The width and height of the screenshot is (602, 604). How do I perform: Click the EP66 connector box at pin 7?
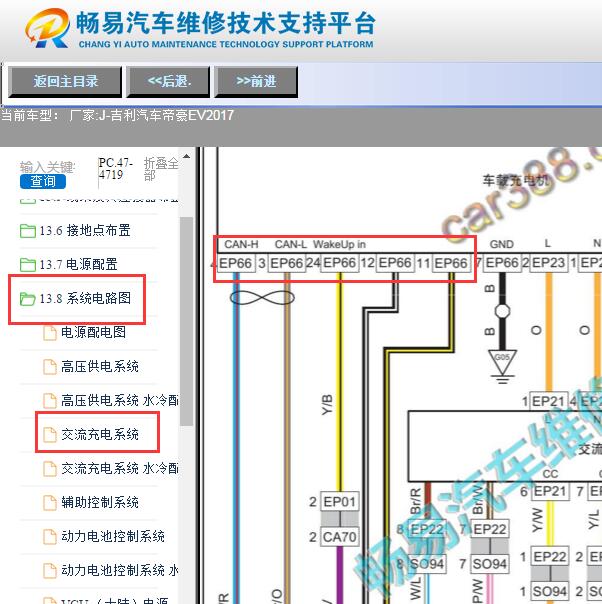[x=502, y=263]
